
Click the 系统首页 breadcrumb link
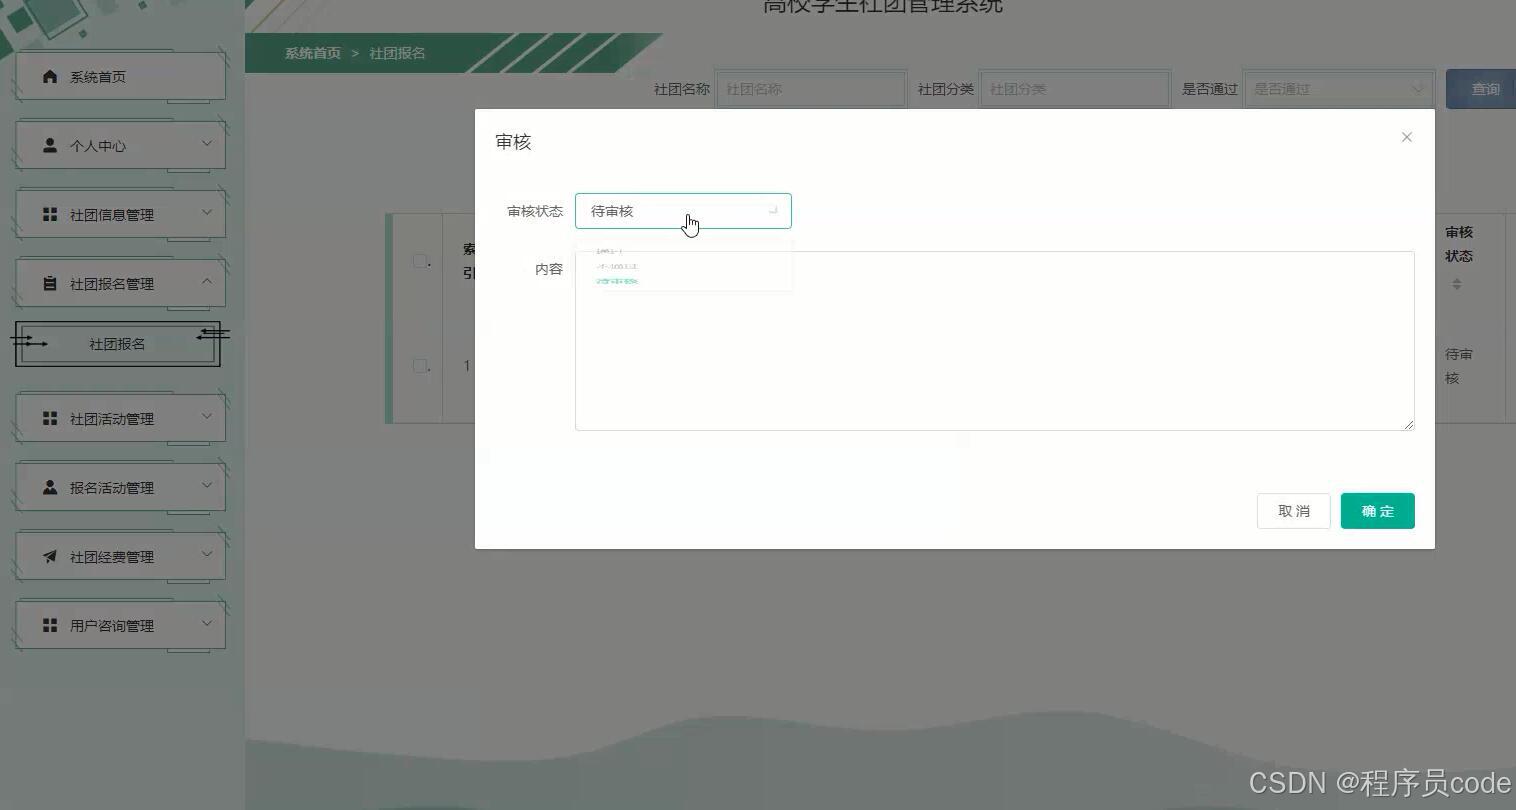pyautogui.click(x=310, y=53)
